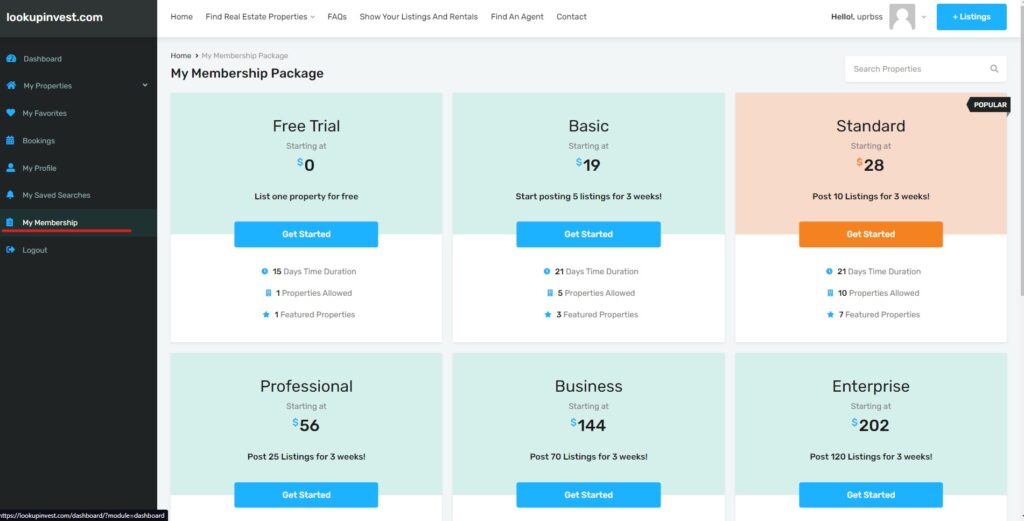Click the Logout exit icon

pyautogui.click(x=10, y=250)
